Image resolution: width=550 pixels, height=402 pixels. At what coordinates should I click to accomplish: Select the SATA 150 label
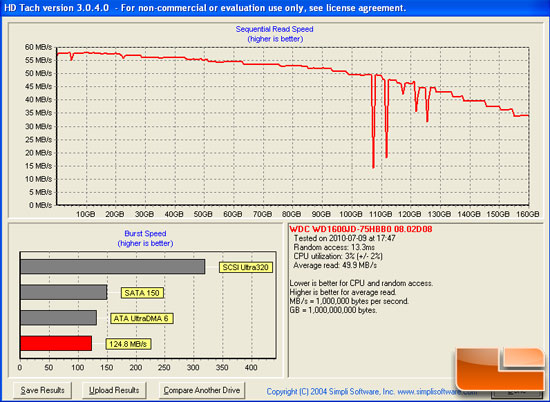pos(142,293)
